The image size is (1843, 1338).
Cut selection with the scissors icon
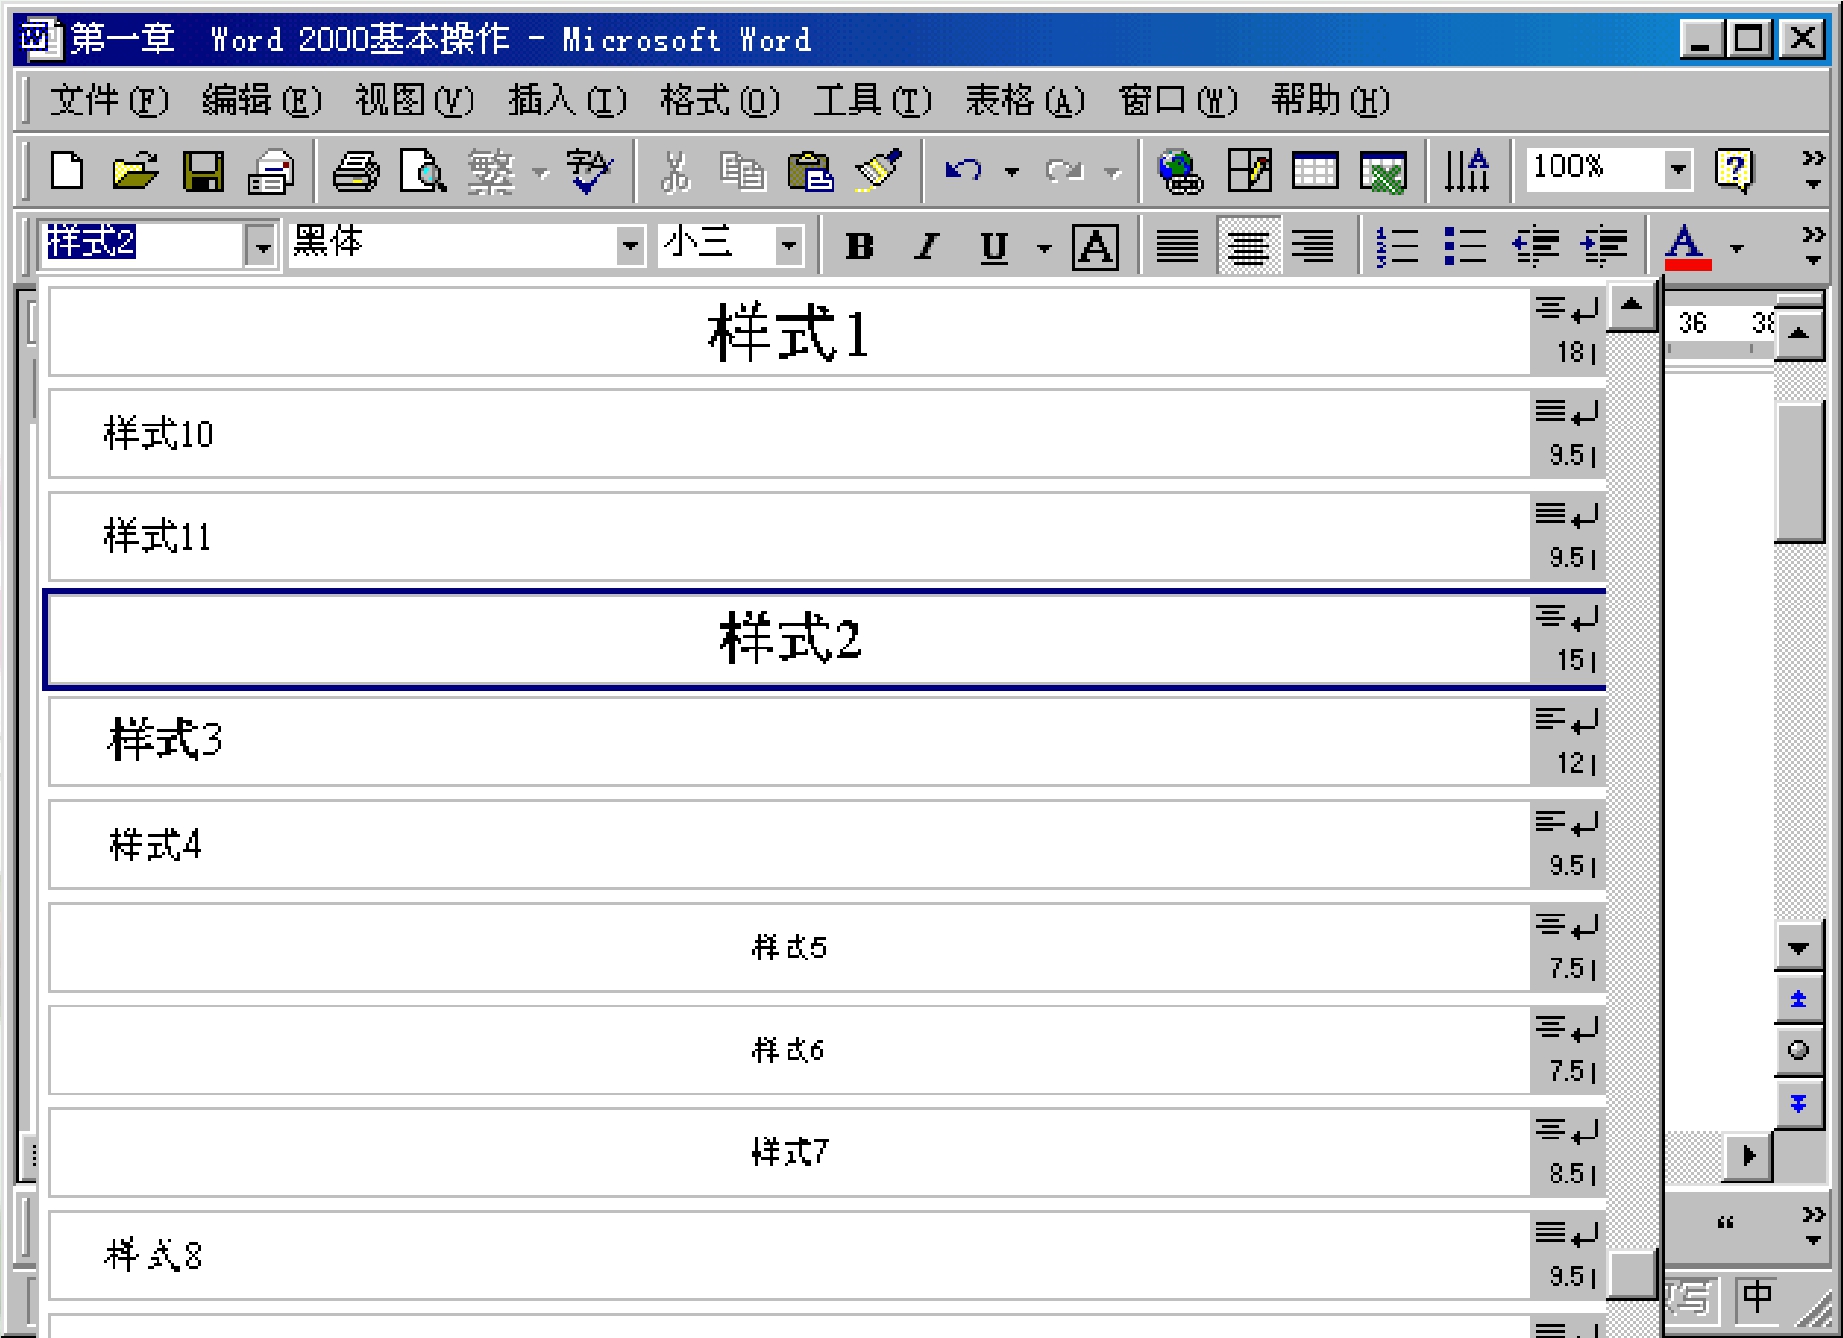click(x=676, y=171)
